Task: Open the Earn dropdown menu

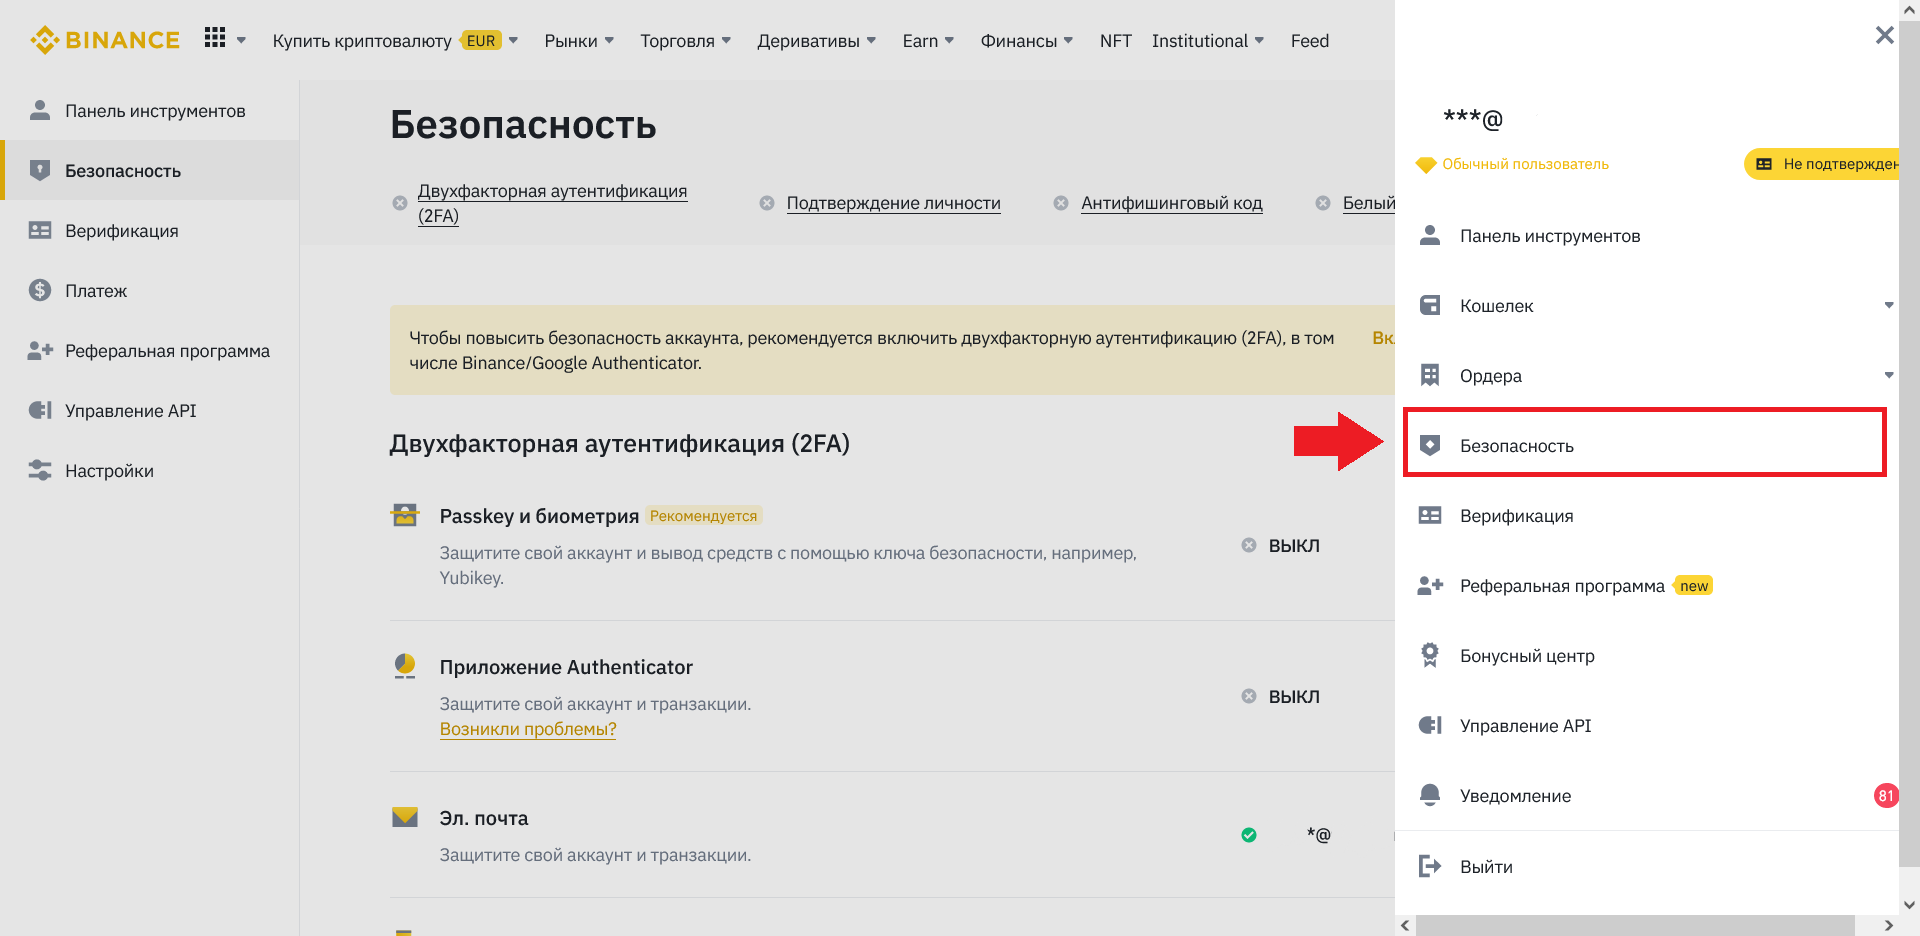Action: (x=928, y=40)
